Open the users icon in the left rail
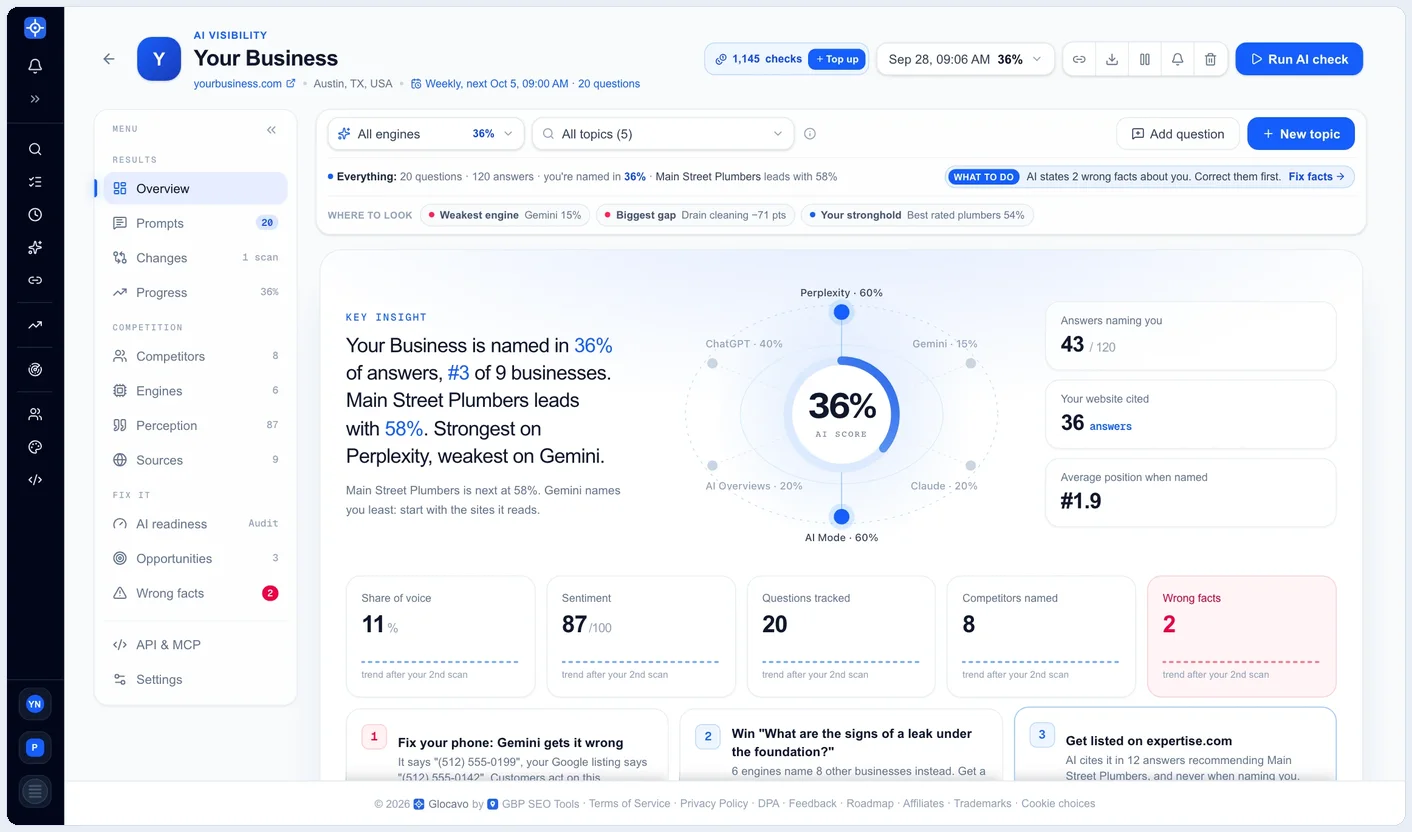This screenshot has width=1412, height=832. 35,414
